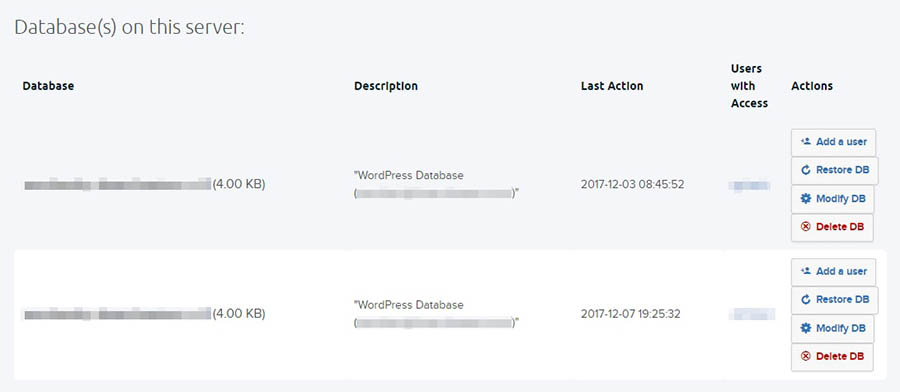Click the first blurred database name

pos(118,185)
